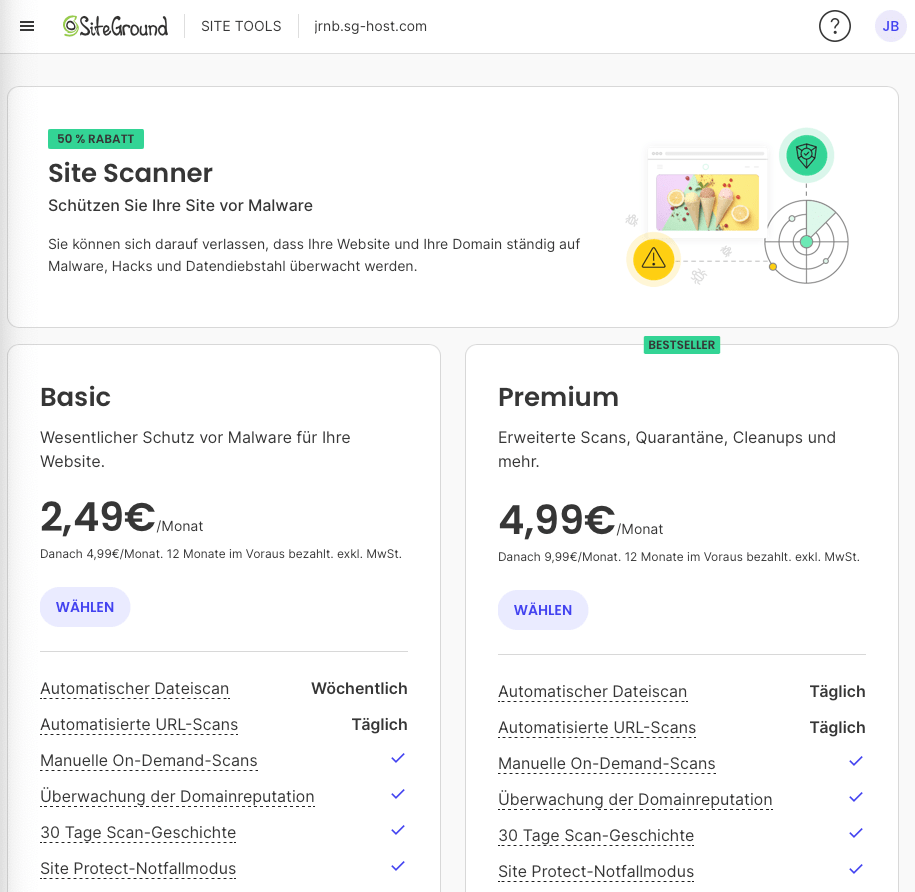Click checkmark beside Basic's Manuelle On-Demand-Scans
This screenshot has width=915, height=892.
398,759
